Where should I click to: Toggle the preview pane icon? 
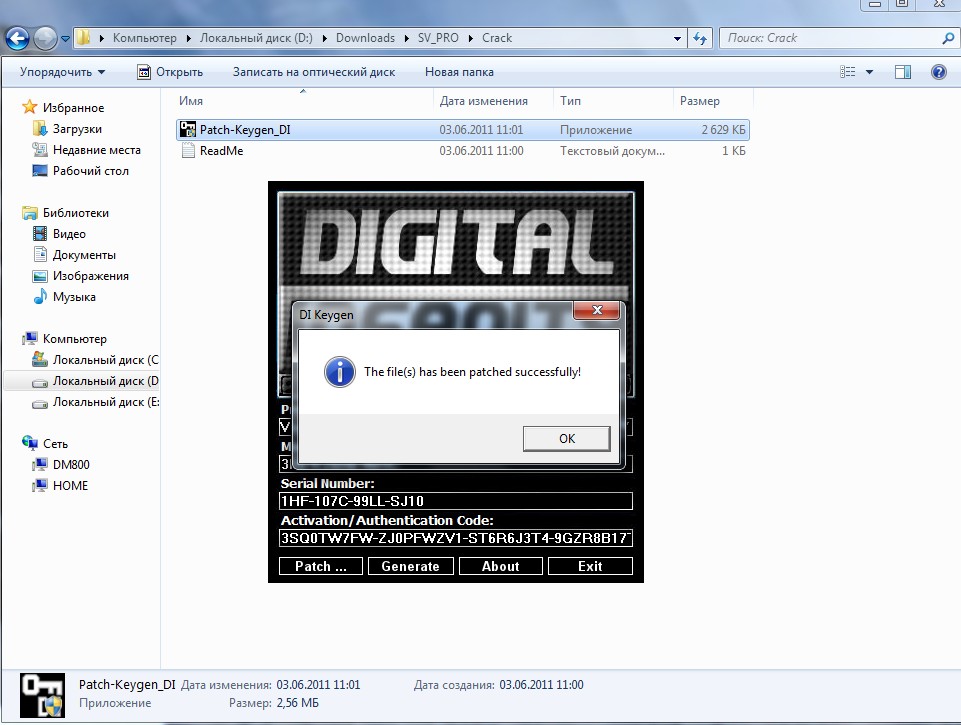tap(903, 72)
